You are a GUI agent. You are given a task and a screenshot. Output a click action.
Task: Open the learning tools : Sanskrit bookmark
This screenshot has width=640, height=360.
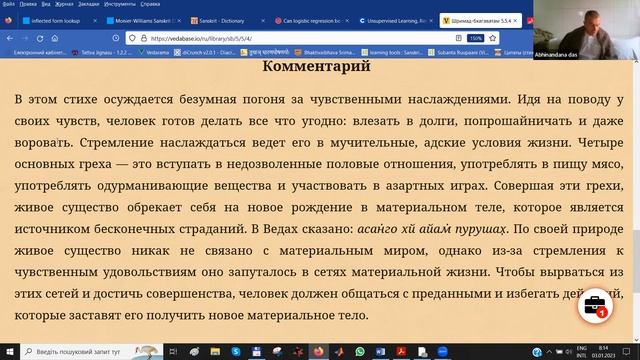(x=392, y=52)
